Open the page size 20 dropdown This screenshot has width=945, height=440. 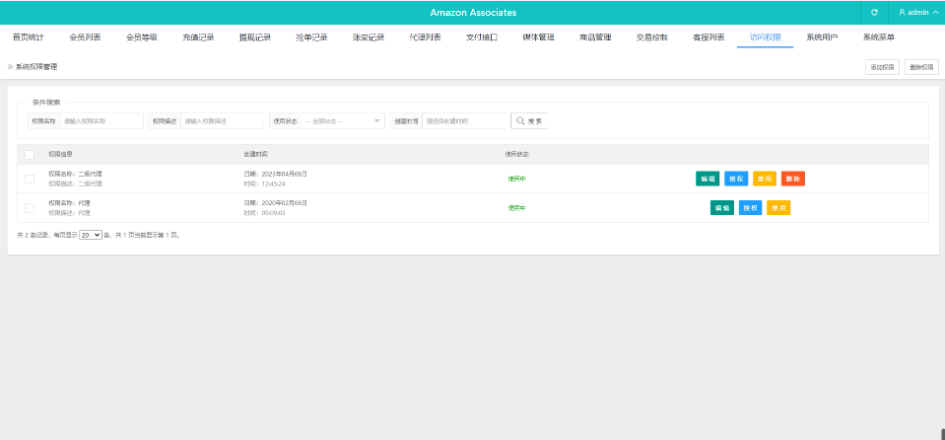coord(90,235)
